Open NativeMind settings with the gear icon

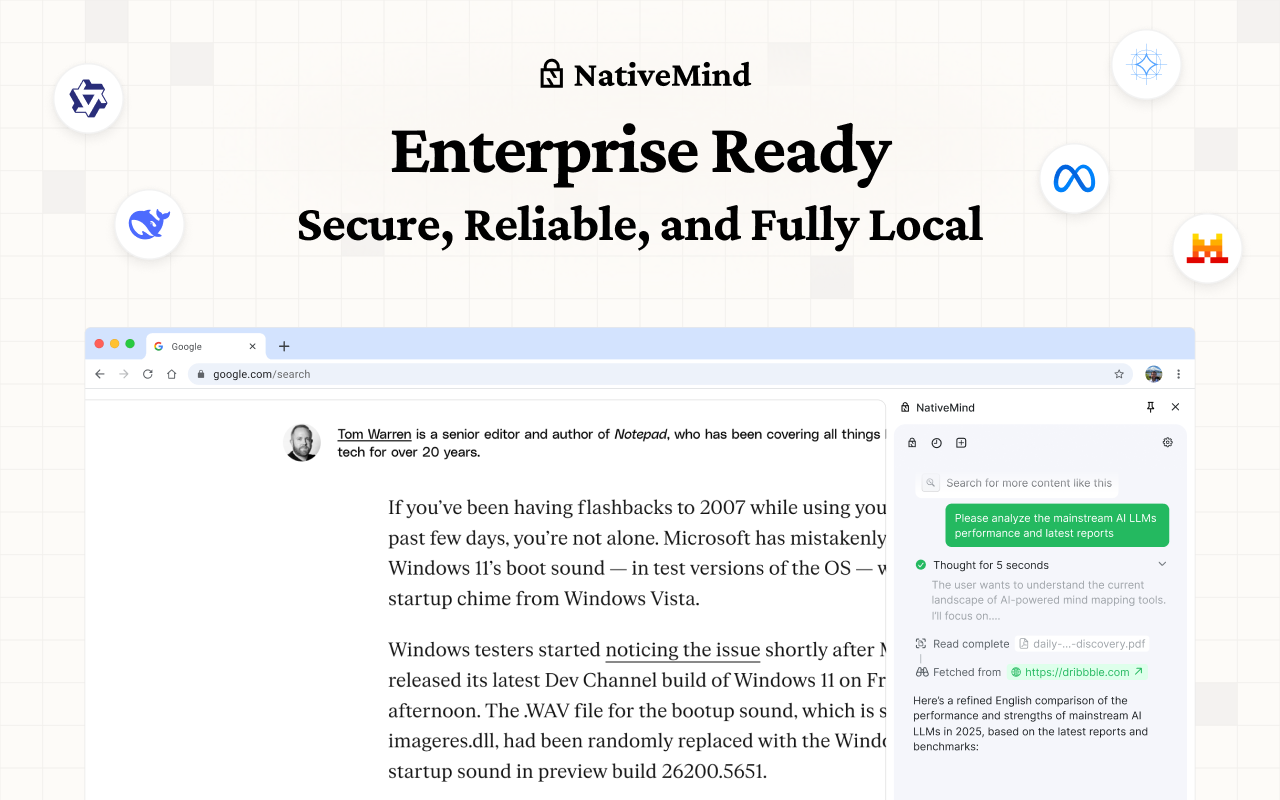(x=1167, y=442)
